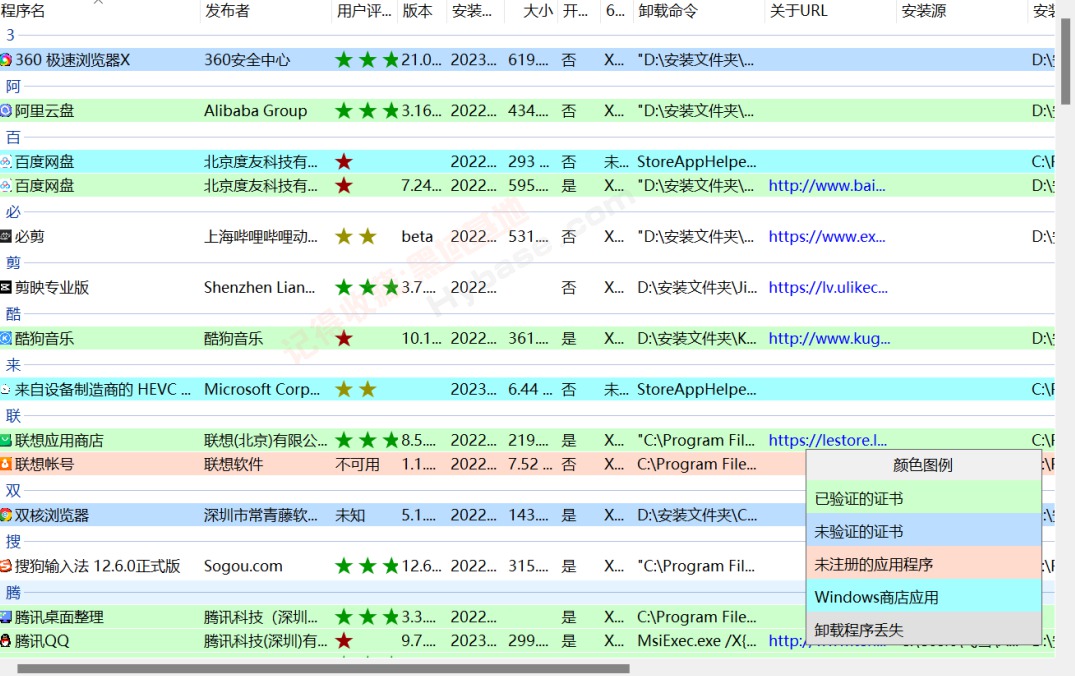Click the 联想软件 publisher cell
Image resolution: width=1075 pixels, height=676 pixels.
(233, 464)
